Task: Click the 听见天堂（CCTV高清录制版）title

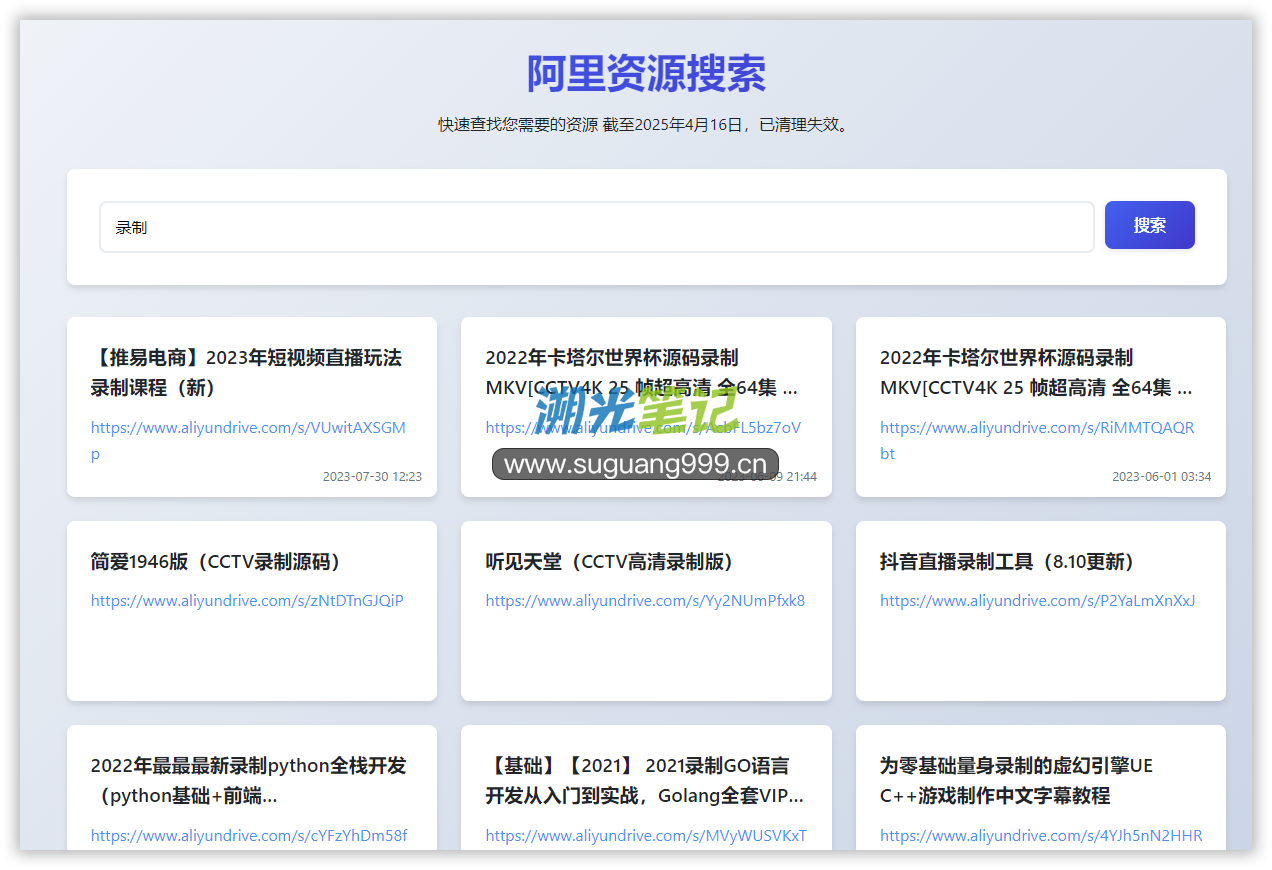Action: (613, 562)
